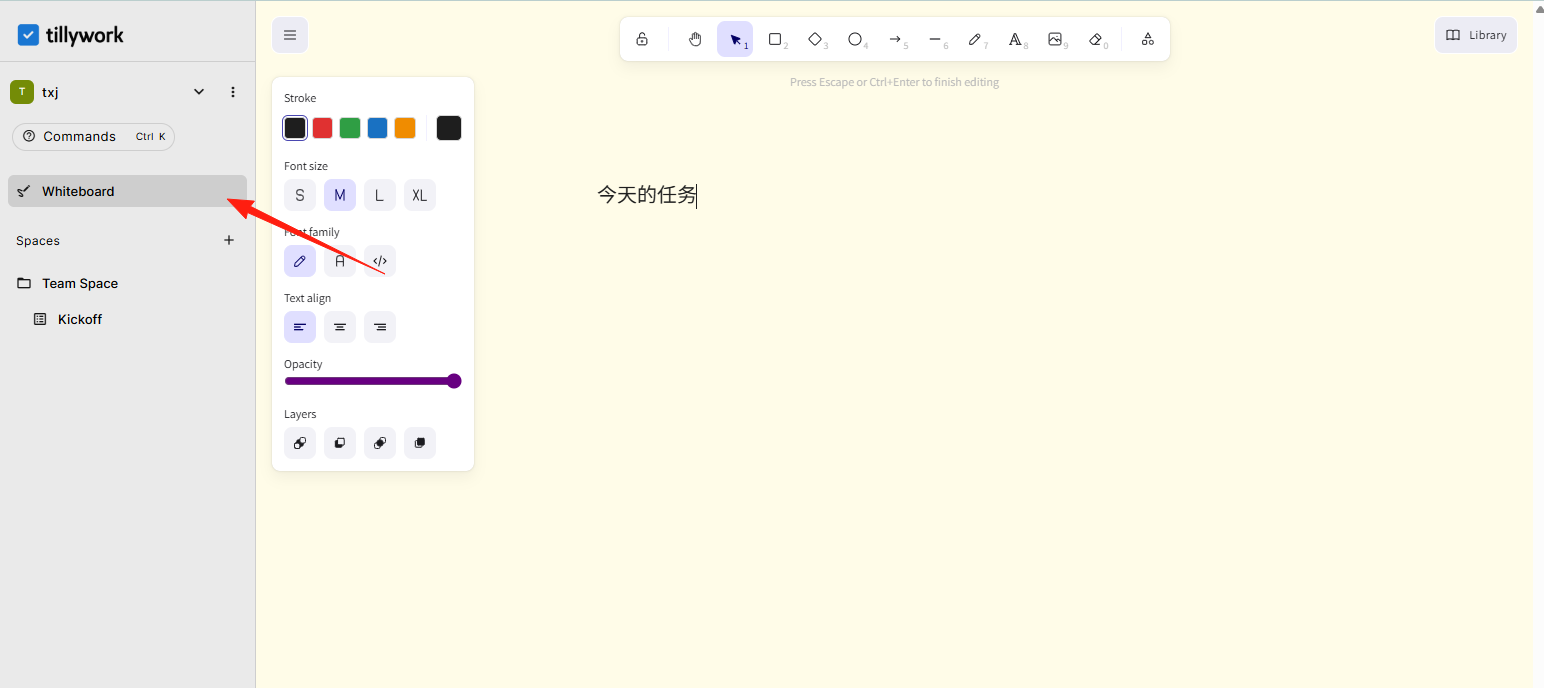This screenshot has width=1544, height=688.
Task: Open the workspace three-dot options menu
Action: pyautogui.click(x=233, y=92)
